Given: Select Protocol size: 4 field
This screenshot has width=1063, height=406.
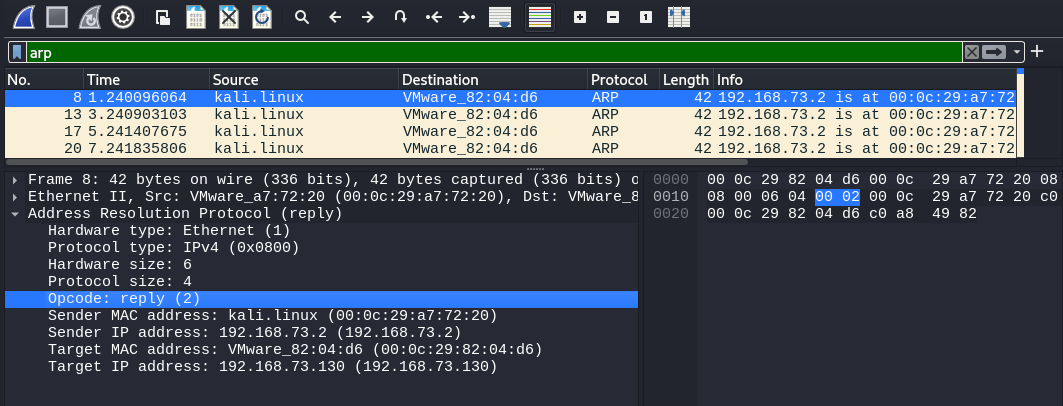Looking at the screenshot, I should pos(321,282).
